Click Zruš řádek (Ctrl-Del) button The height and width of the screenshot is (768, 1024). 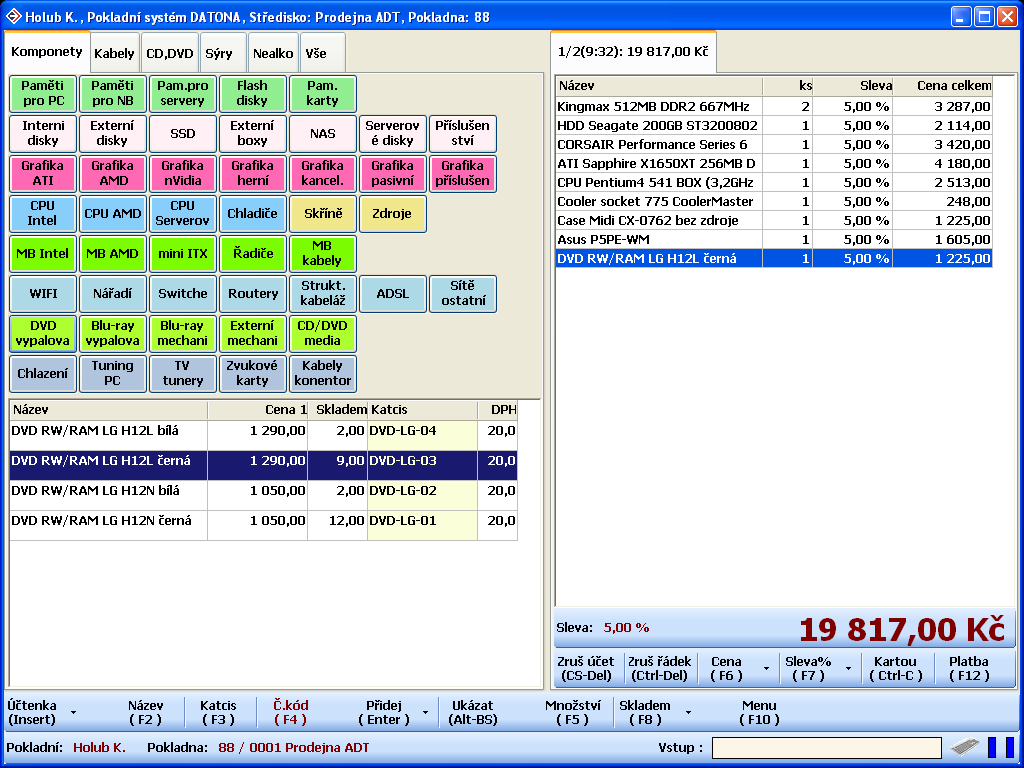tap(660, 669)
